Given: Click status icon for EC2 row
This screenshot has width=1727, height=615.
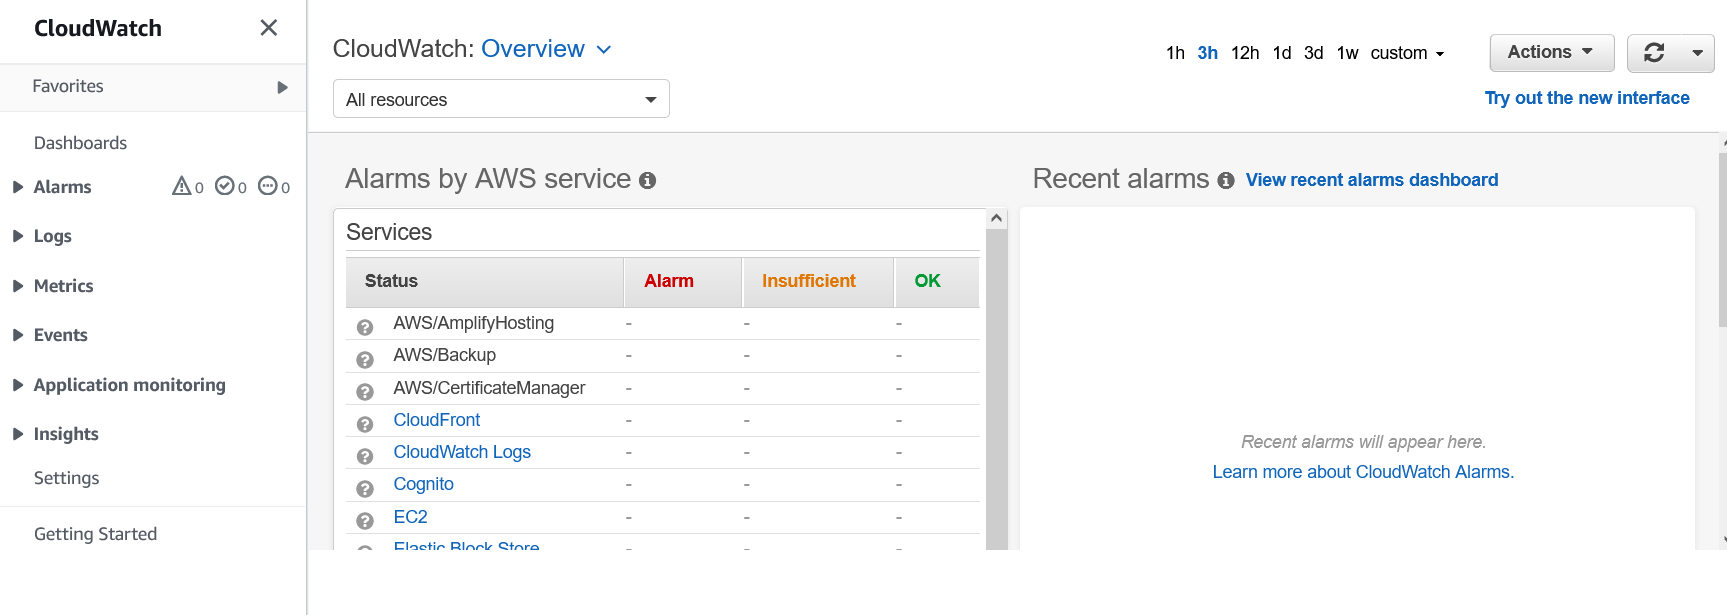Looking at the screenshot, I should (365, 521).
